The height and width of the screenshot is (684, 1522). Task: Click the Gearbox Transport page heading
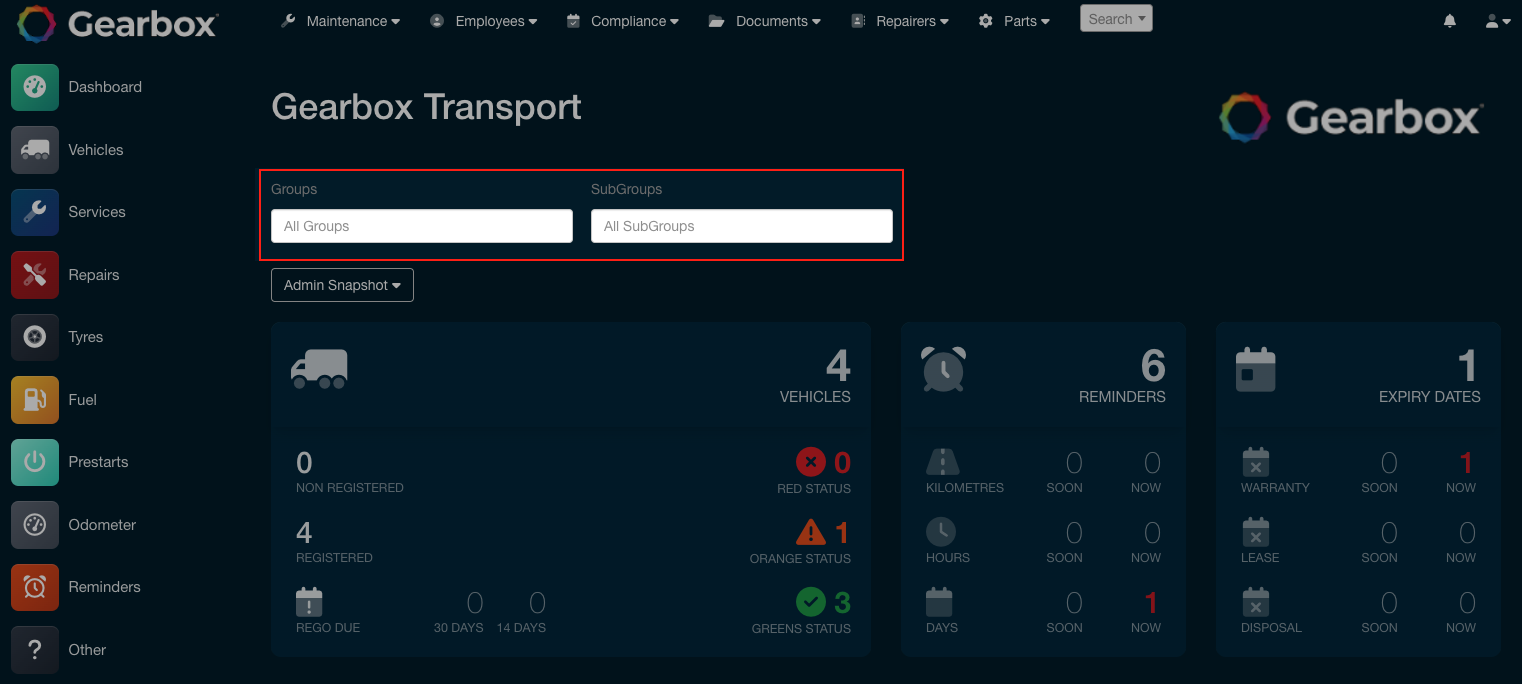point(426,107)
